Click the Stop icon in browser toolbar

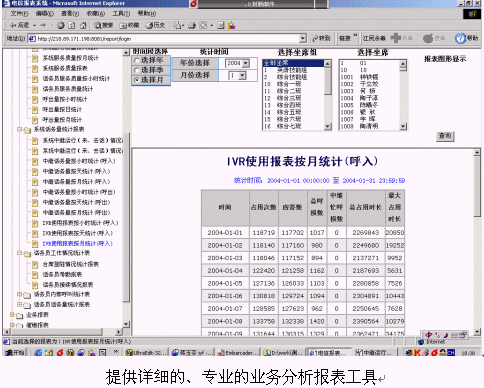click(61, 25)
